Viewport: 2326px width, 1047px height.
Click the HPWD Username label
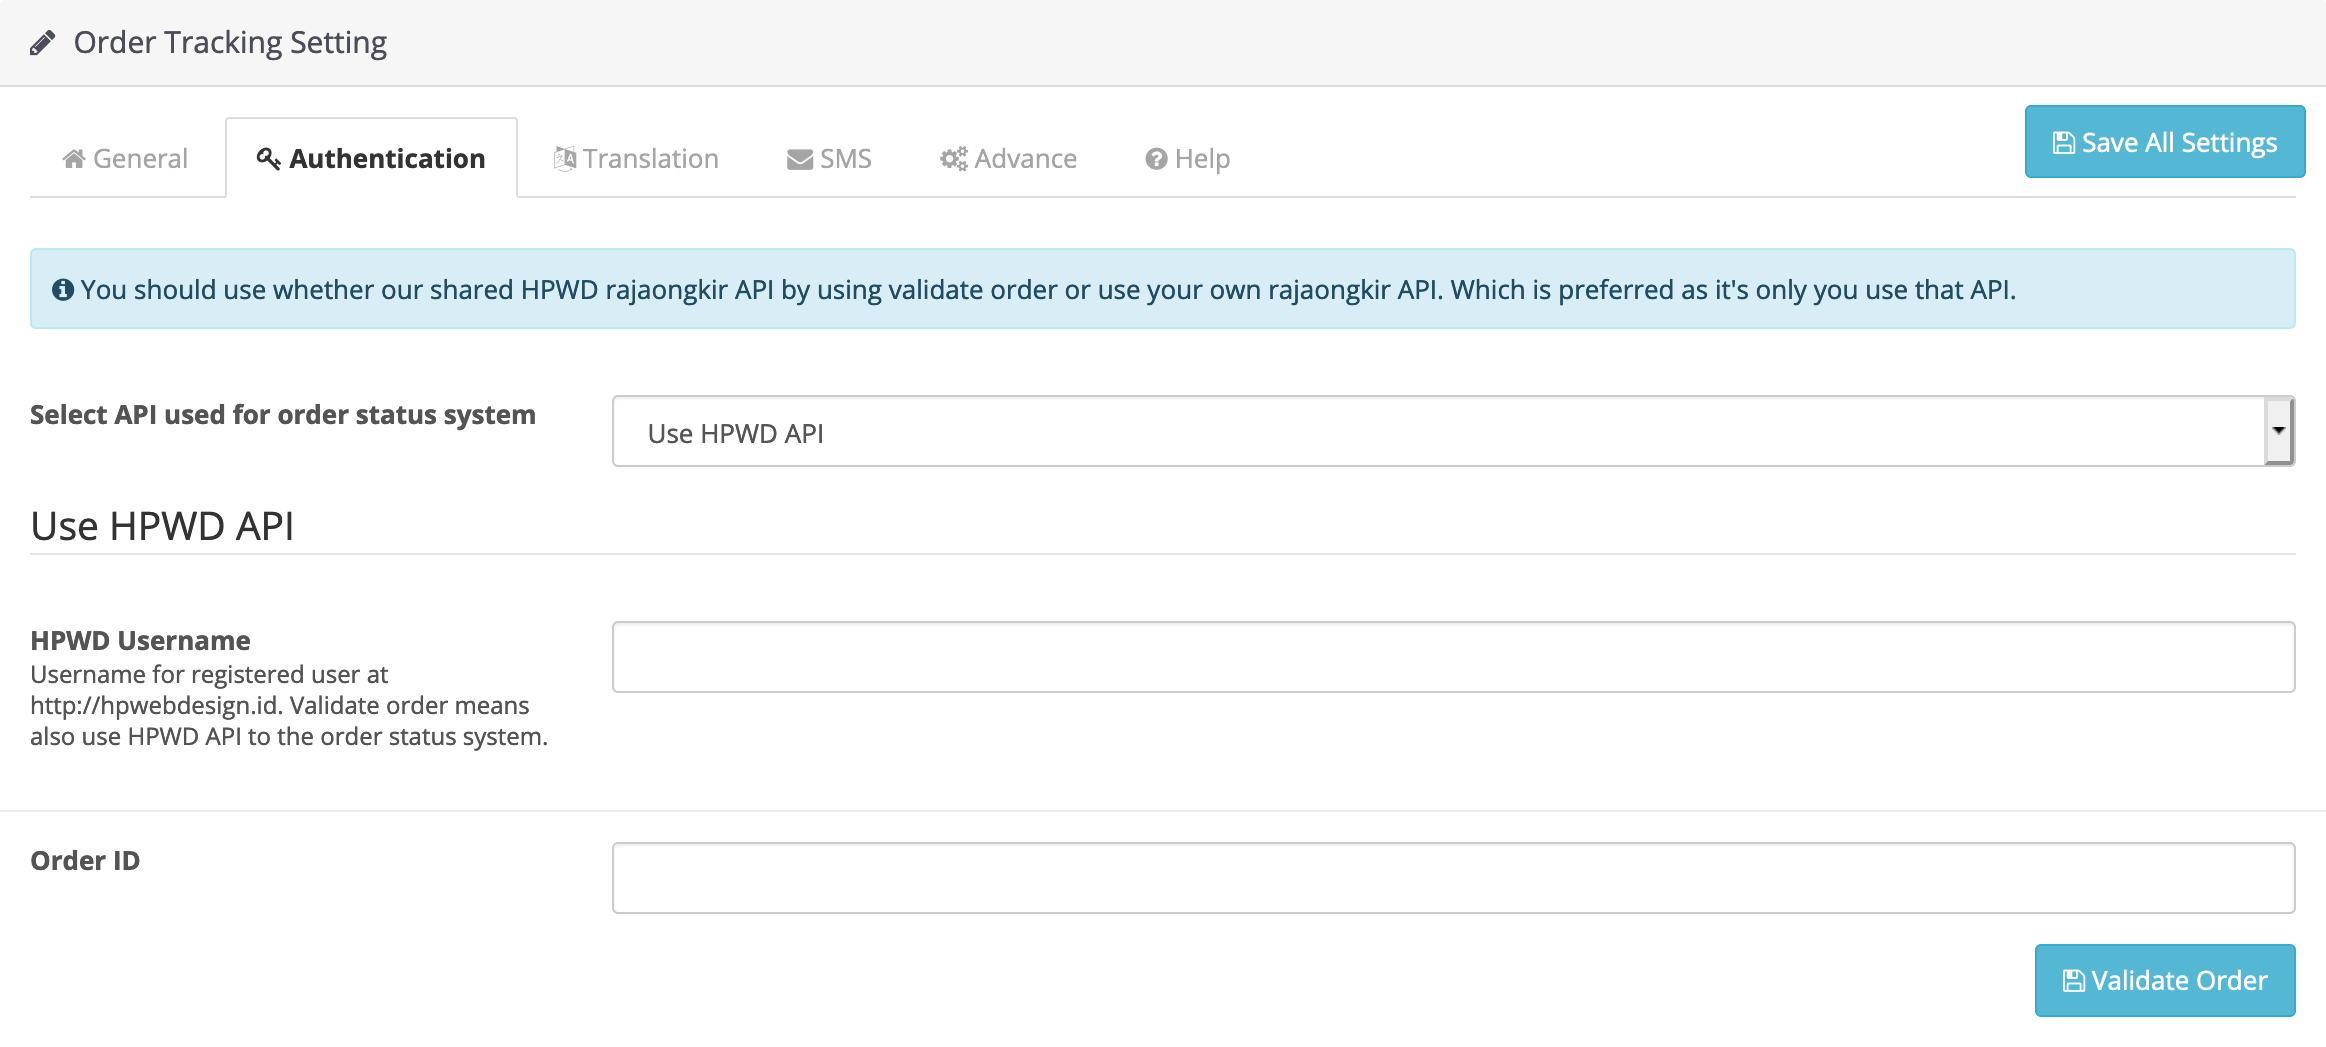(140, 640)
